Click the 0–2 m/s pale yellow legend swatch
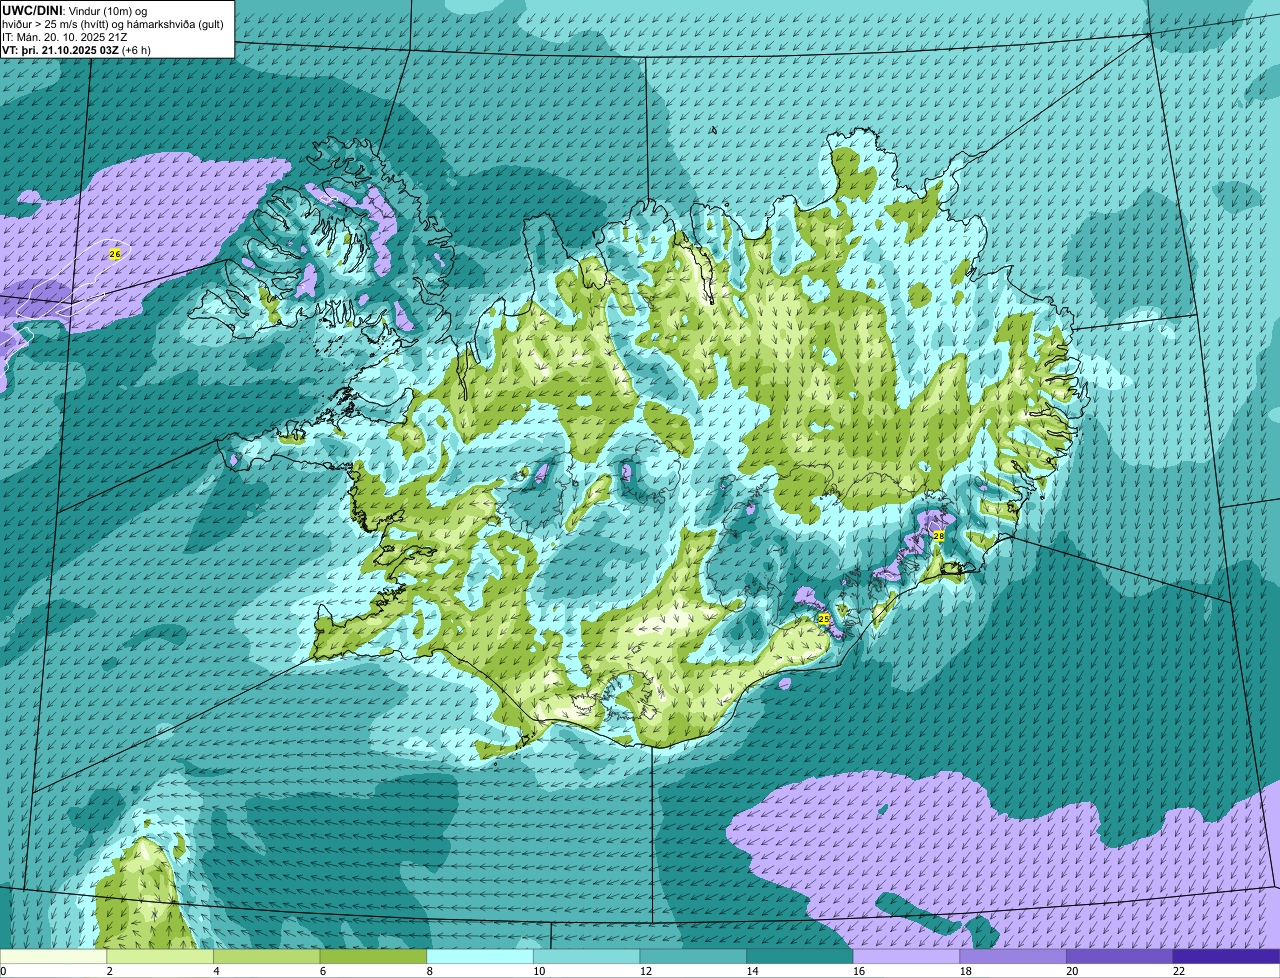The width and height of the screenshot is (1280, 978). 54,957
